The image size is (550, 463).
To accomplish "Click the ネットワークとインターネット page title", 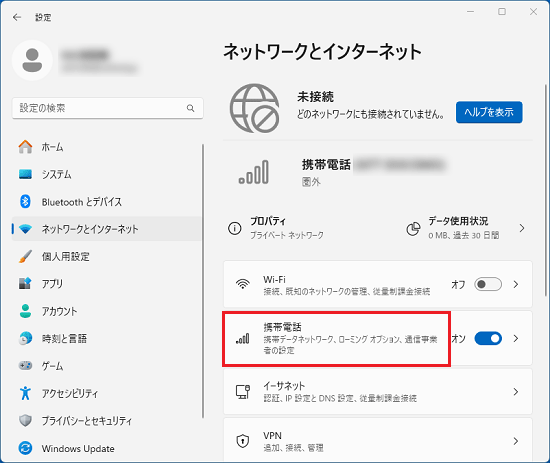I will tap(322, 52).
